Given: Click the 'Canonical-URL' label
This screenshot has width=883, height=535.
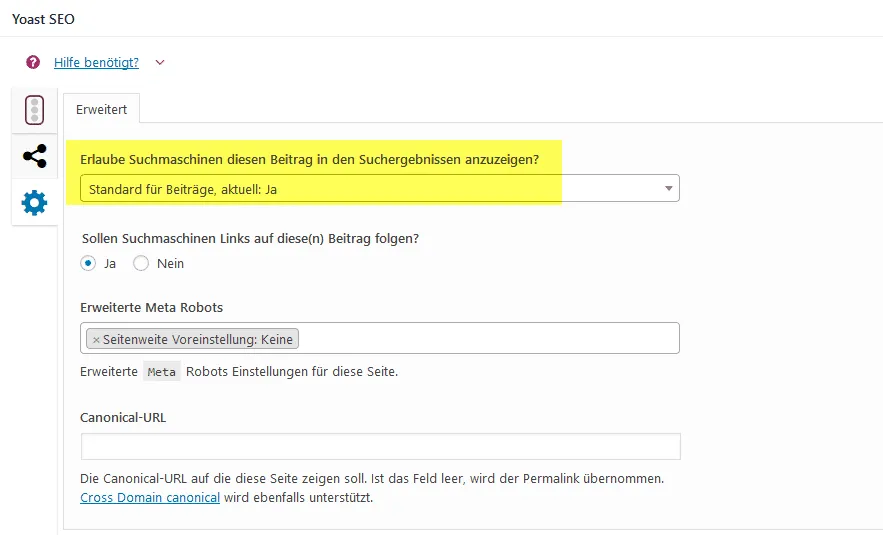Looking at the screenshot, I should pos(123,418).
